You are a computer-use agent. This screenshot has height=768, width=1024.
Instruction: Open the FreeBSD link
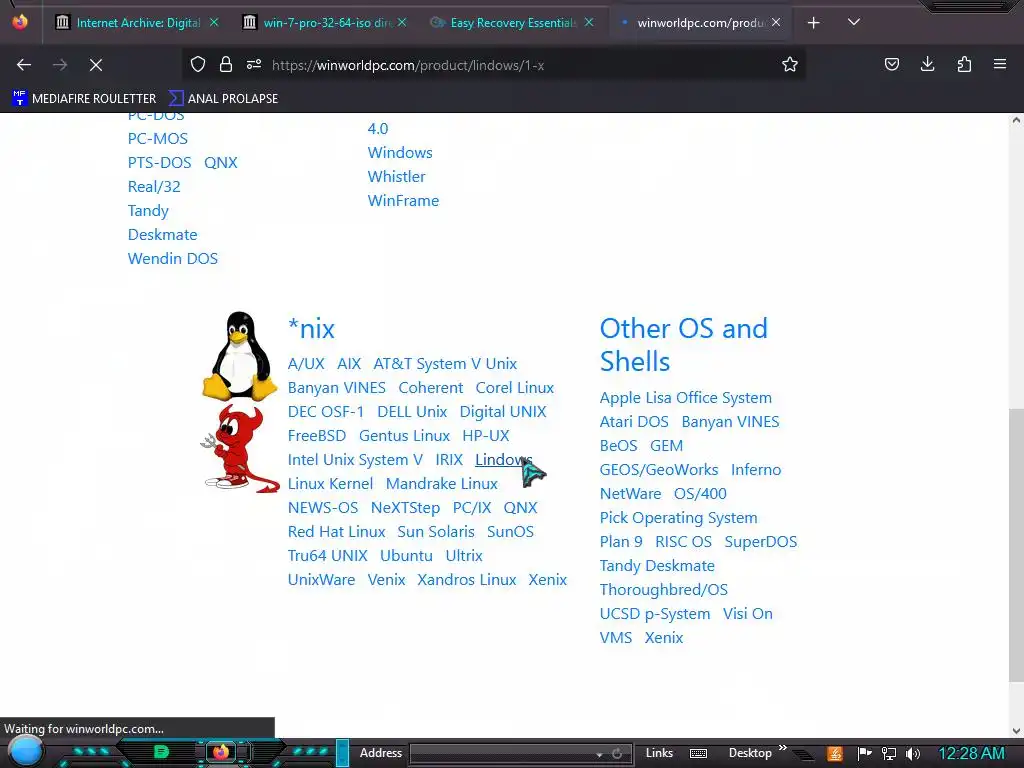pos(317,436)
